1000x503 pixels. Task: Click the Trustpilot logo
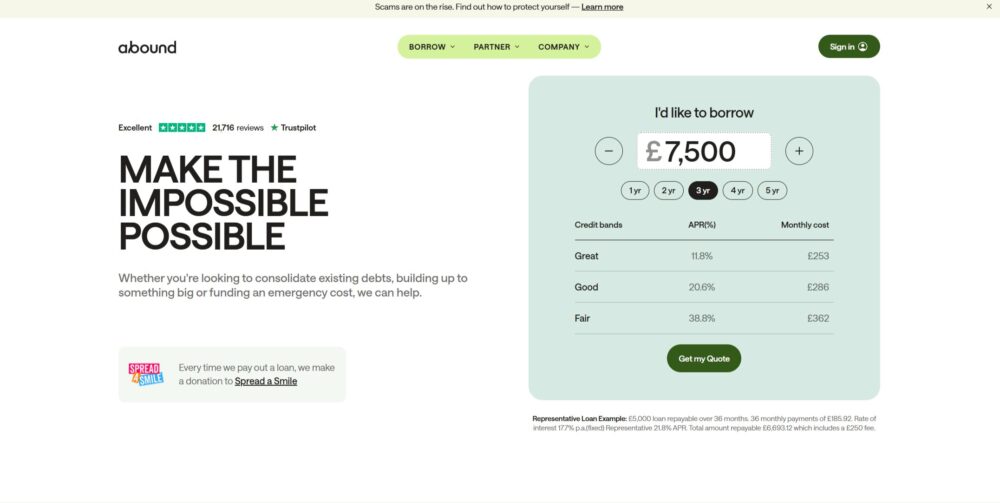[x=293, y=128]
